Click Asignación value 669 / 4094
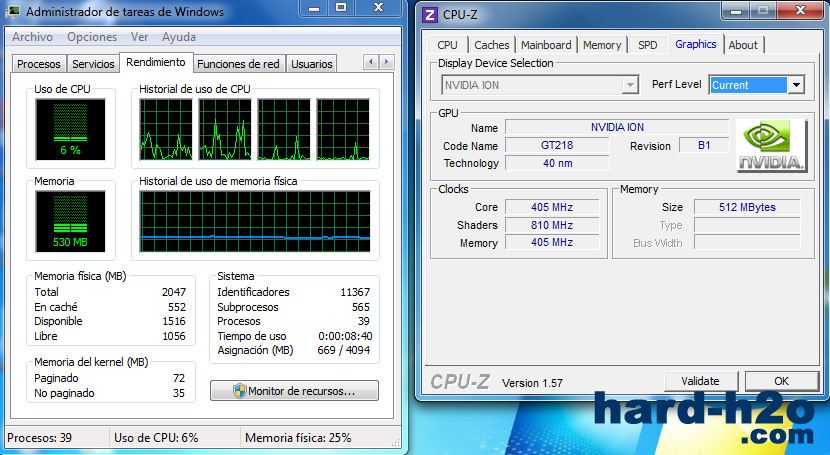 click(344, 350)
